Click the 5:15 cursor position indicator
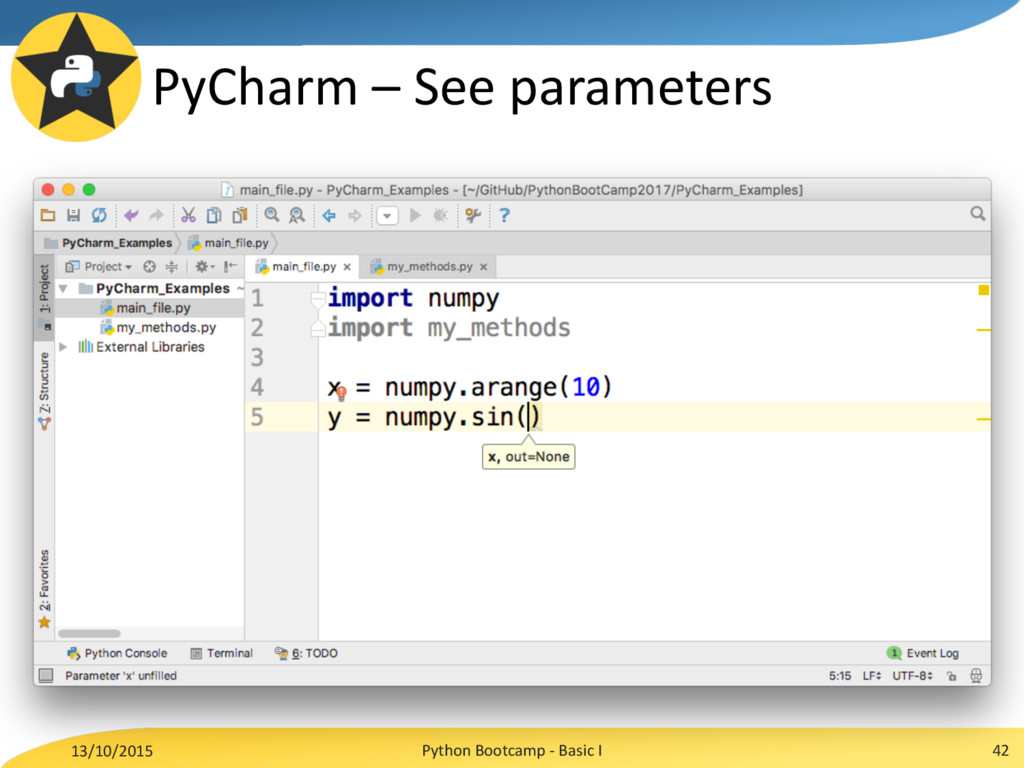 840,676
